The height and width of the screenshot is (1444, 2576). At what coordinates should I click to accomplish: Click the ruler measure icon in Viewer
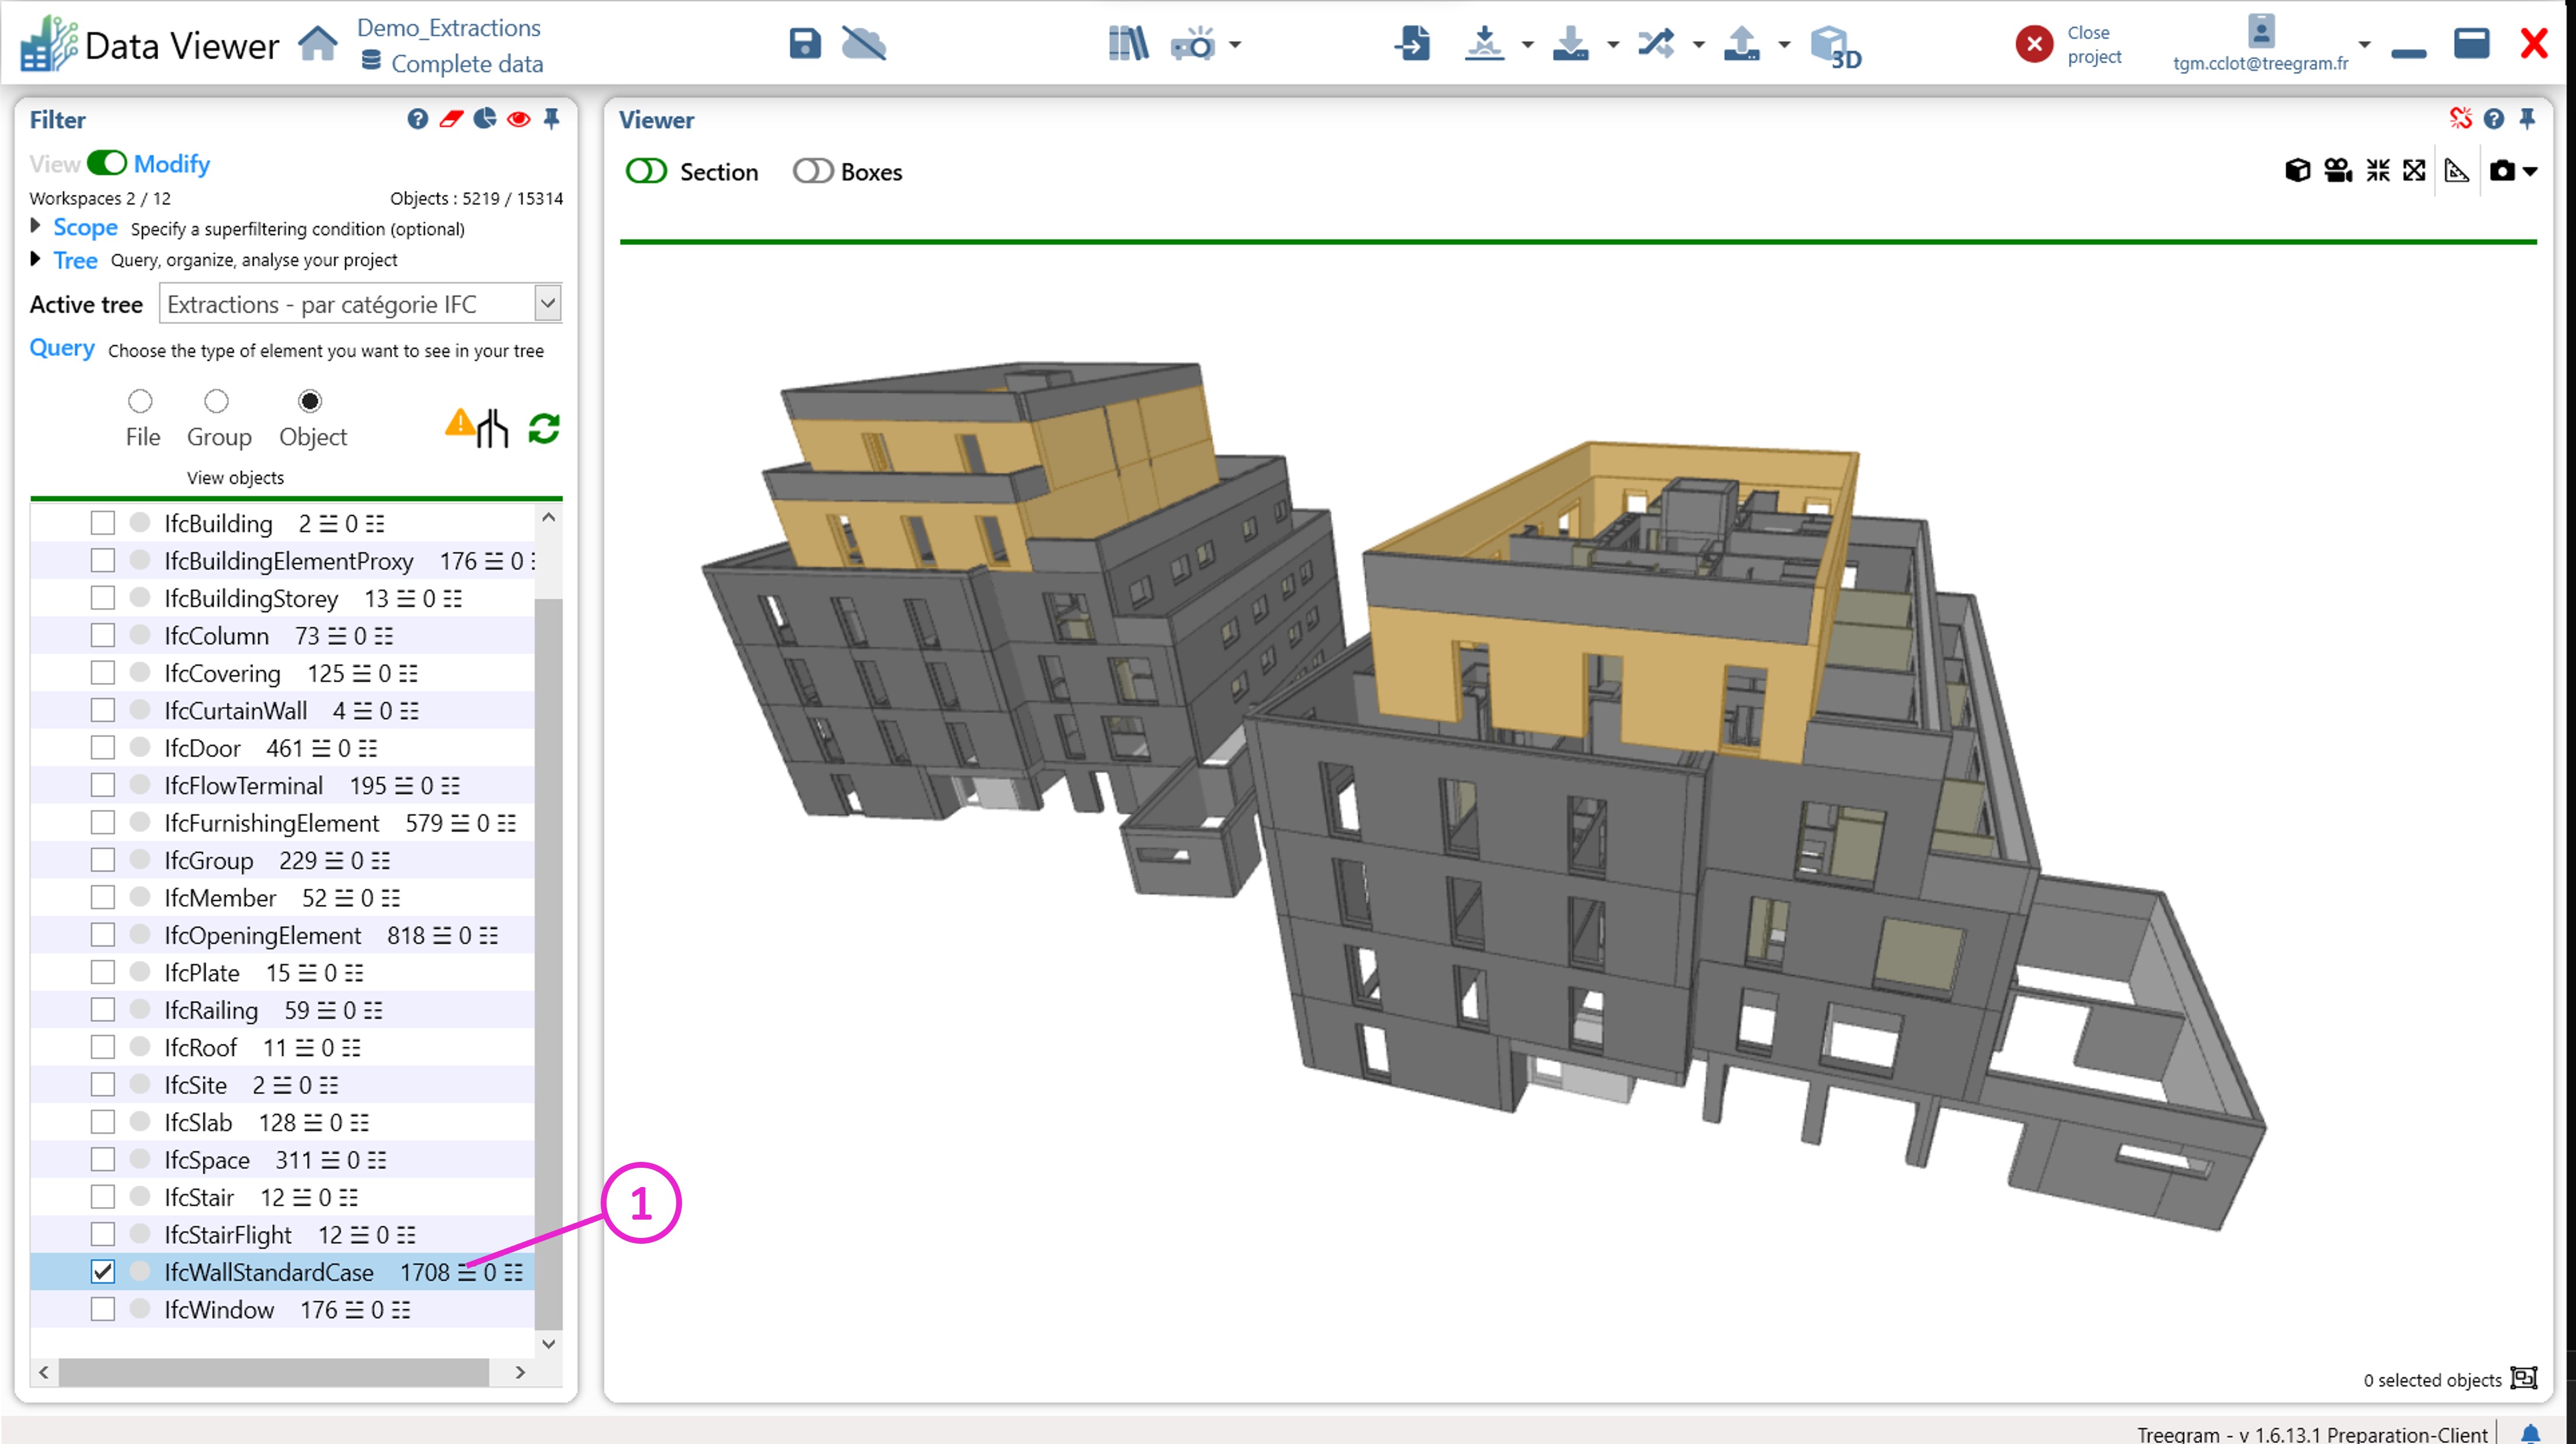click(2456, 171)
